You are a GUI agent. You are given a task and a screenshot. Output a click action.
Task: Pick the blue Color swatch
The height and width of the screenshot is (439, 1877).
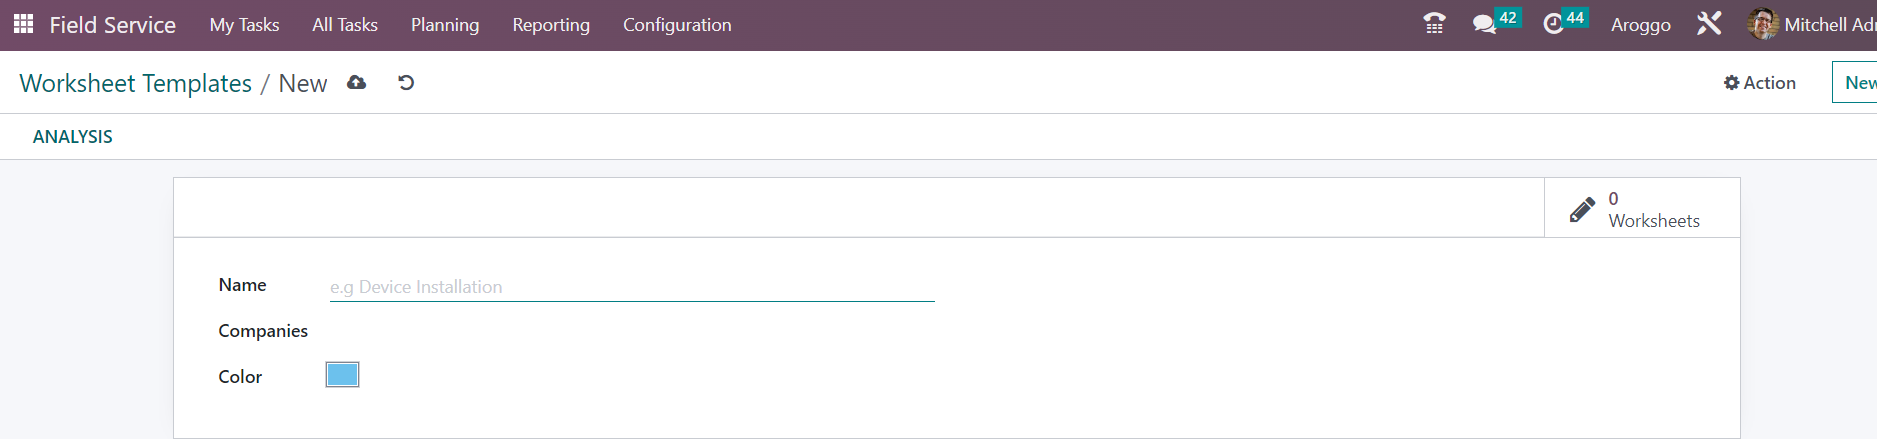pyautogui.click(x=342, y=375)
